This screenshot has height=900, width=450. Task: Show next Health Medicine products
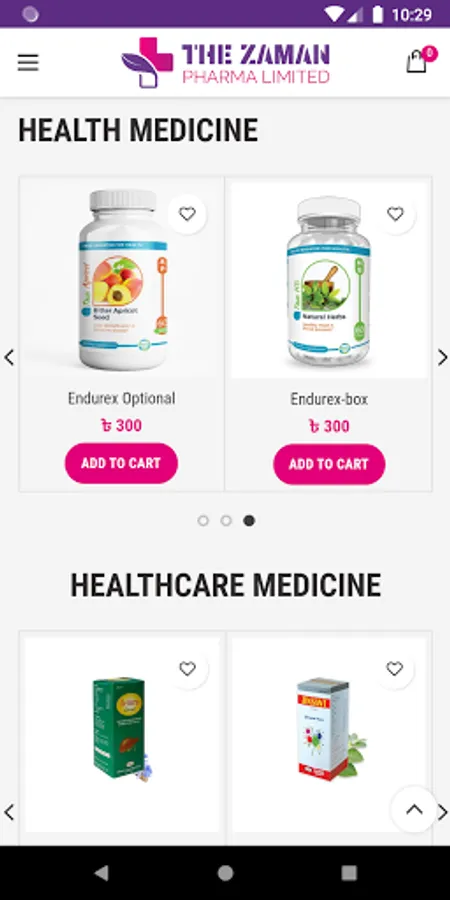pos(443,357)
